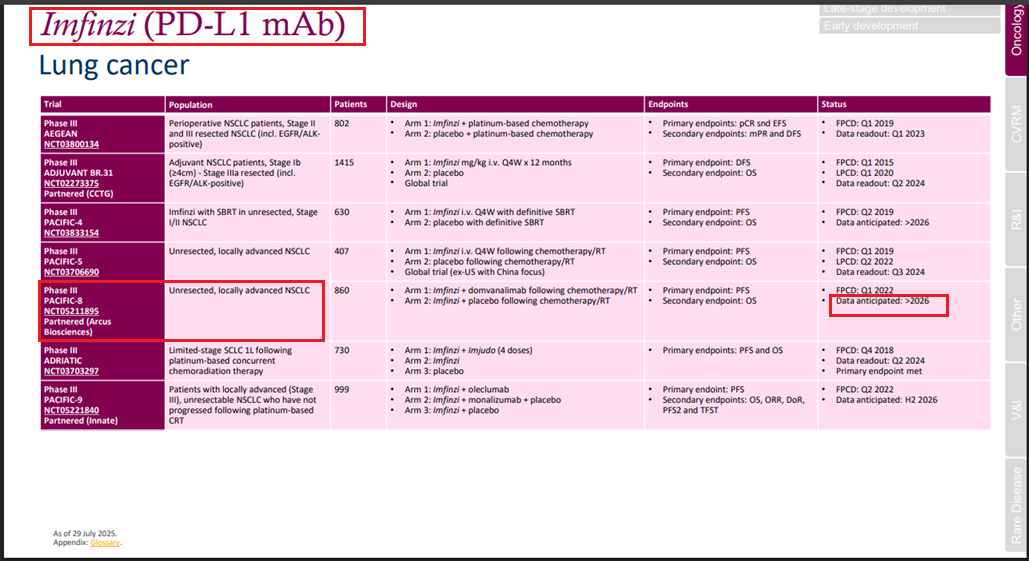Follow the NCT05221840 PACIFIC-9 link
The image size is (1029, 561).
click(71, 411)
